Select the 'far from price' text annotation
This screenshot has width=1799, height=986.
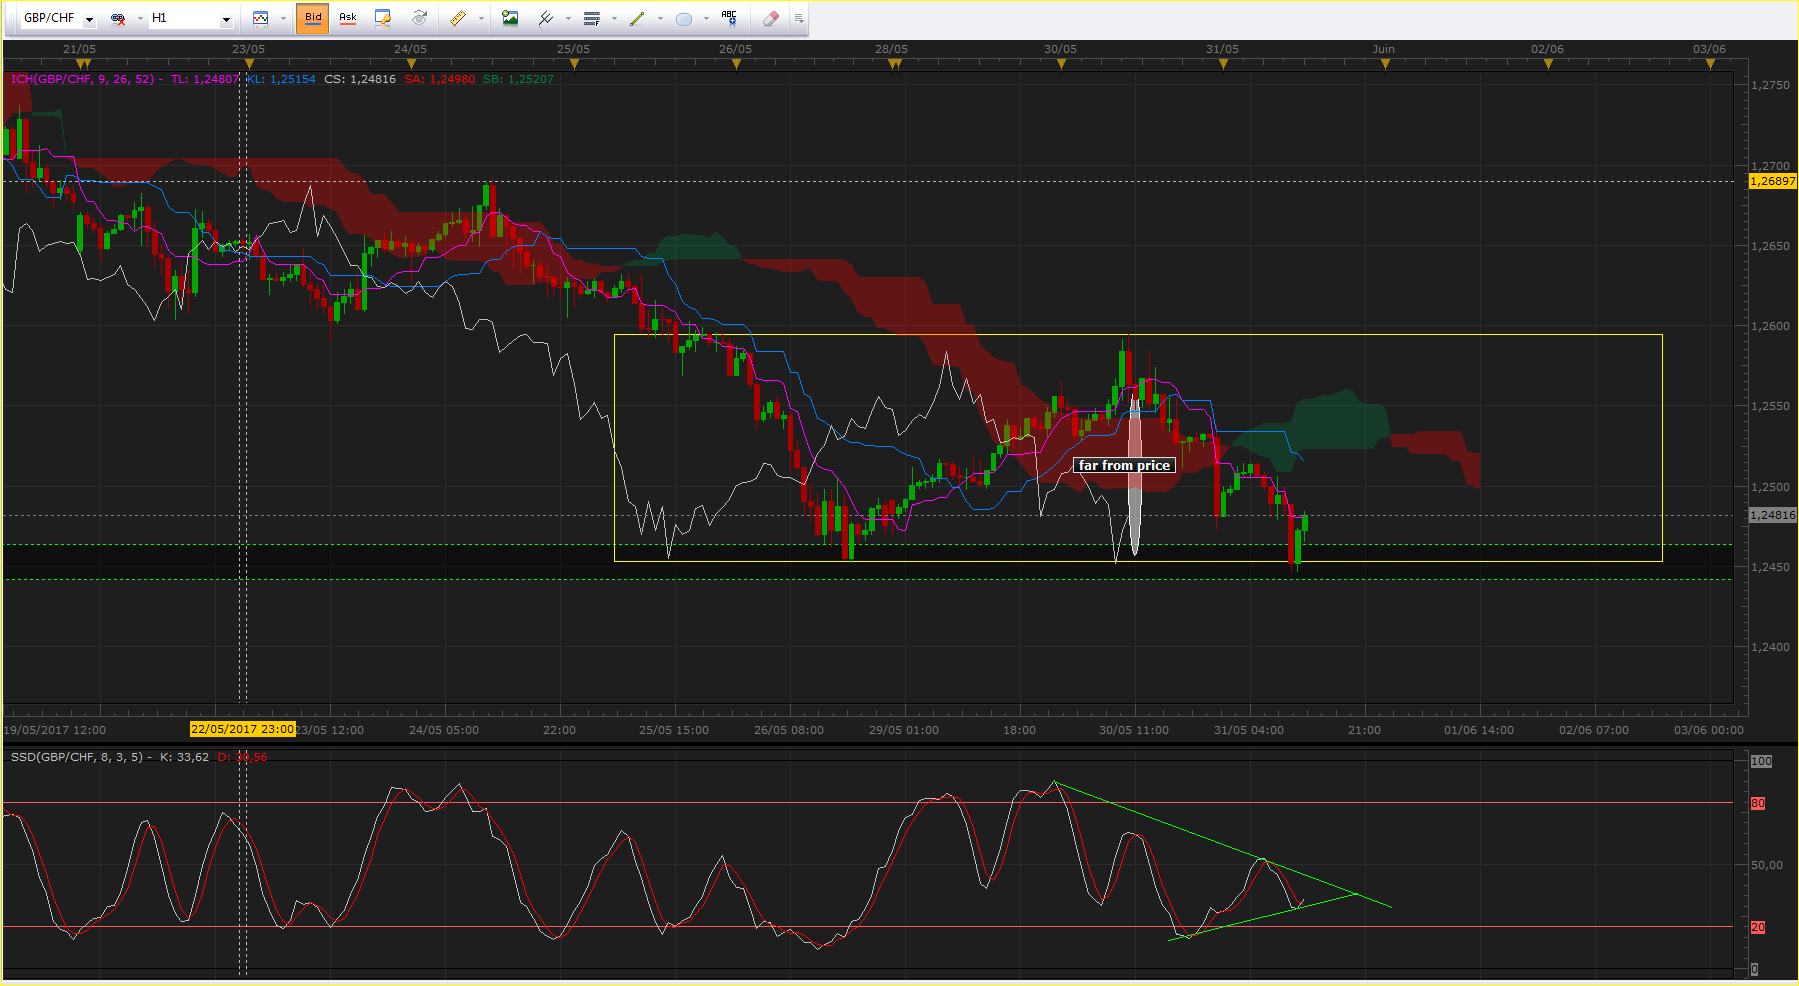1124,465
